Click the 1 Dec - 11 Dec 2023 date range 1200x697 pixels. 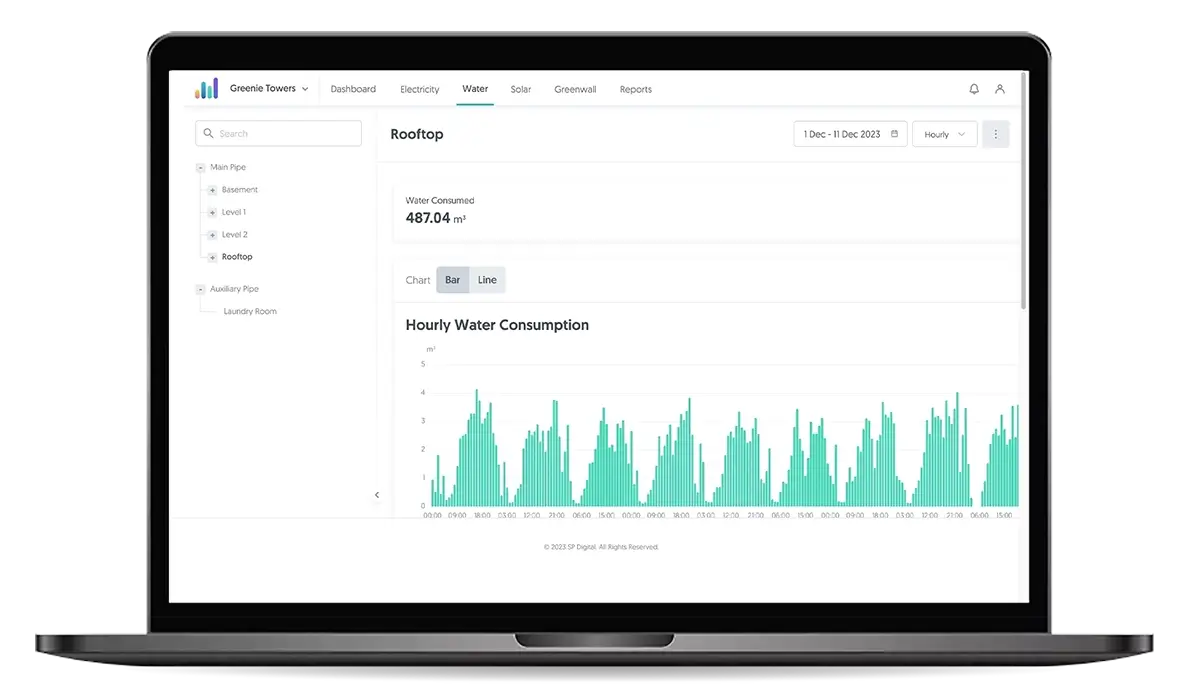tap(843, 133)
